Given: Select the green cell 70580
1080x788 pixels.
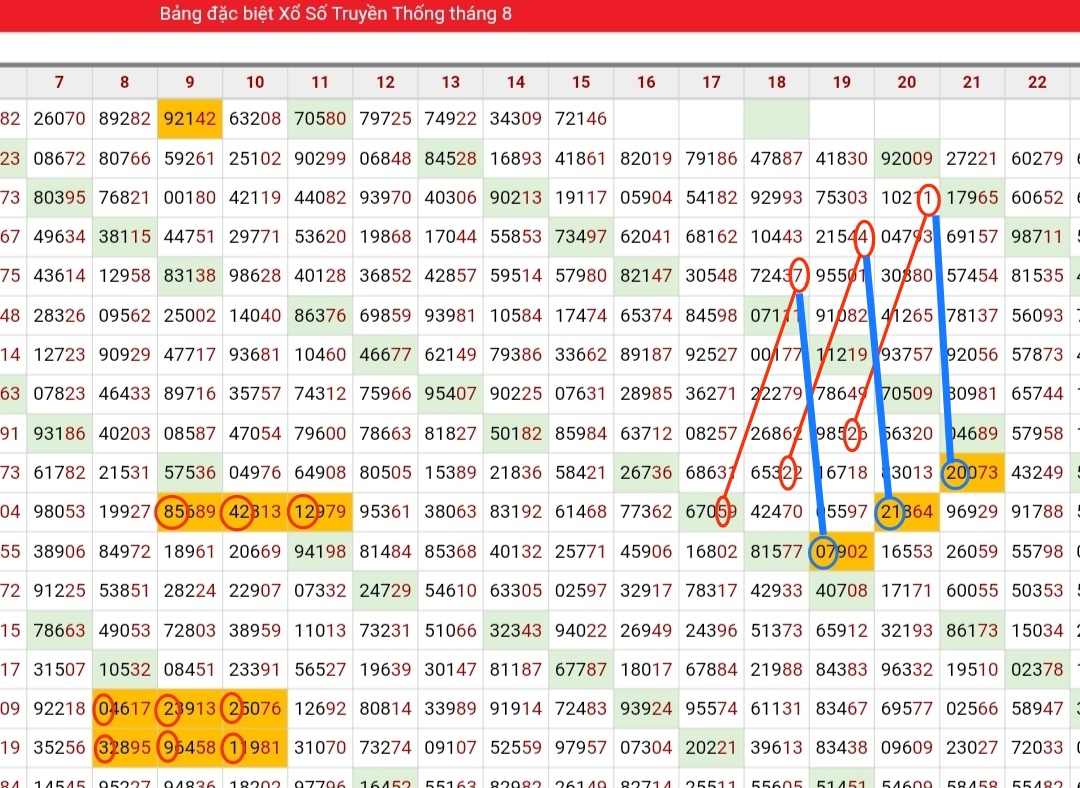Looking at the screenshot, I should 320,119.
